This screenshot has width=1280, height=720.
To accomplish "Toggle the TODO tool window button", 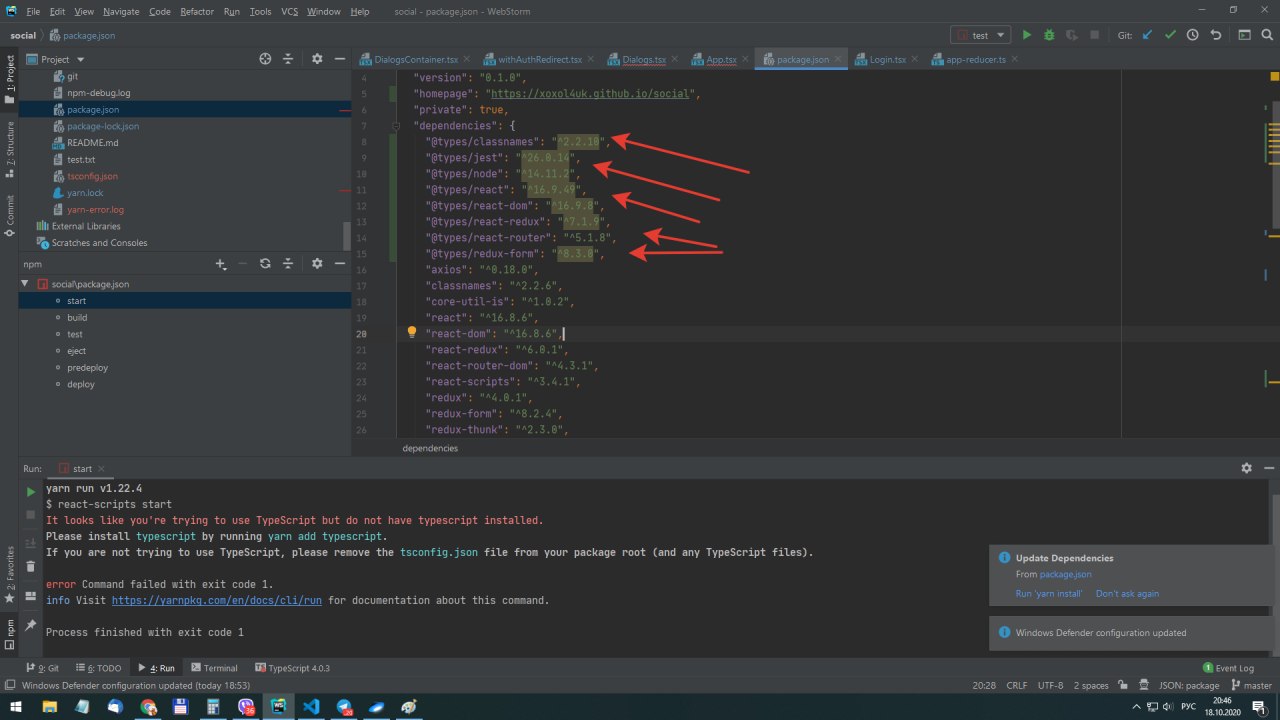I will pyautogui.click(x=98, y=668).
